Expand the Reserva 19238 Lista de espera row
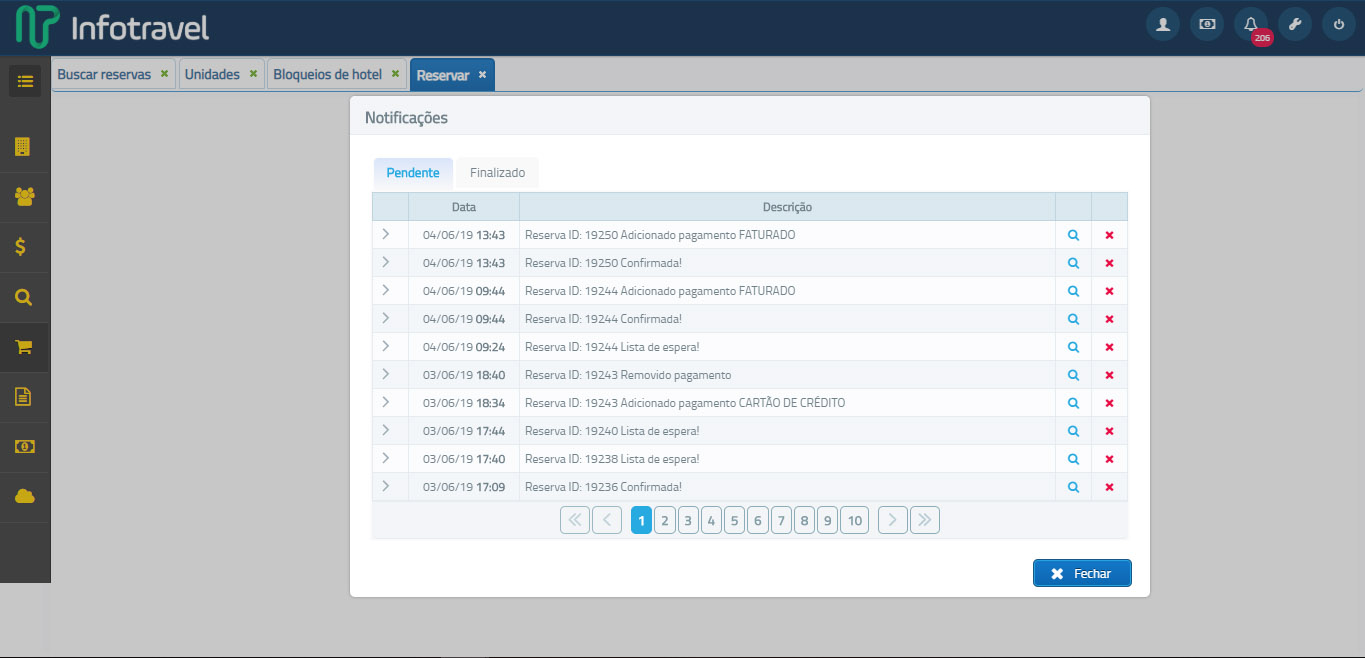The width and height of the screenshot is (1365, 658). pos(386,458)
